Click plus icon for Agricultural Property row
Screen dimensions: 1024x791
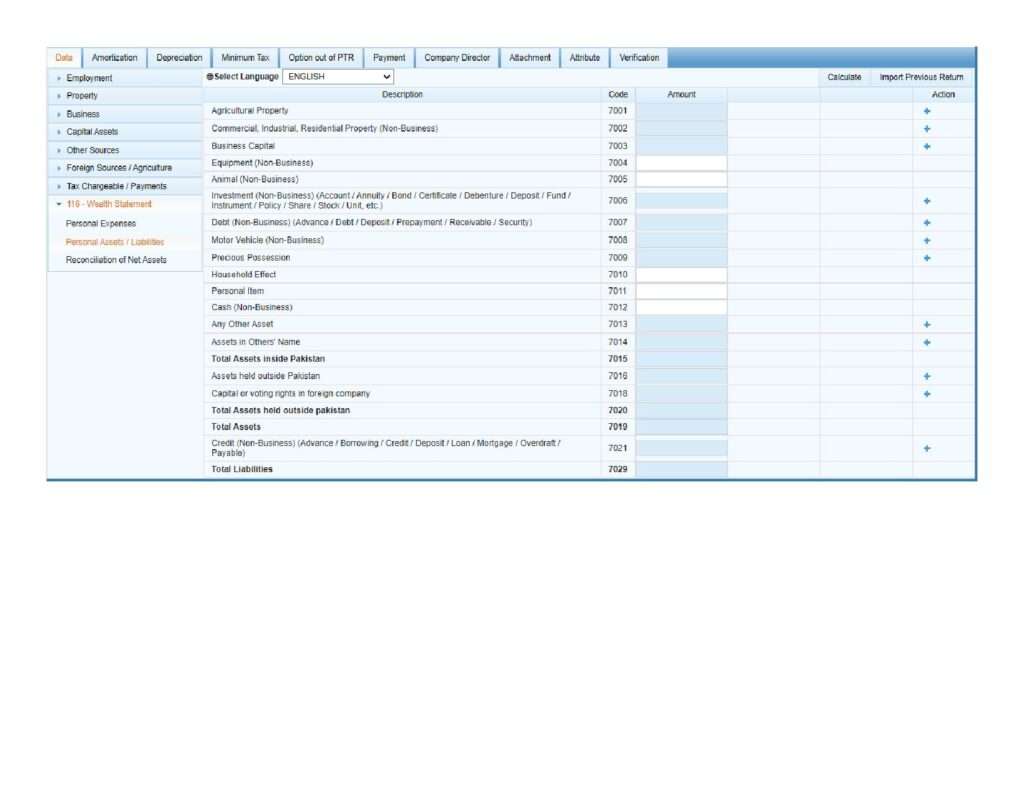pos(927,111)
